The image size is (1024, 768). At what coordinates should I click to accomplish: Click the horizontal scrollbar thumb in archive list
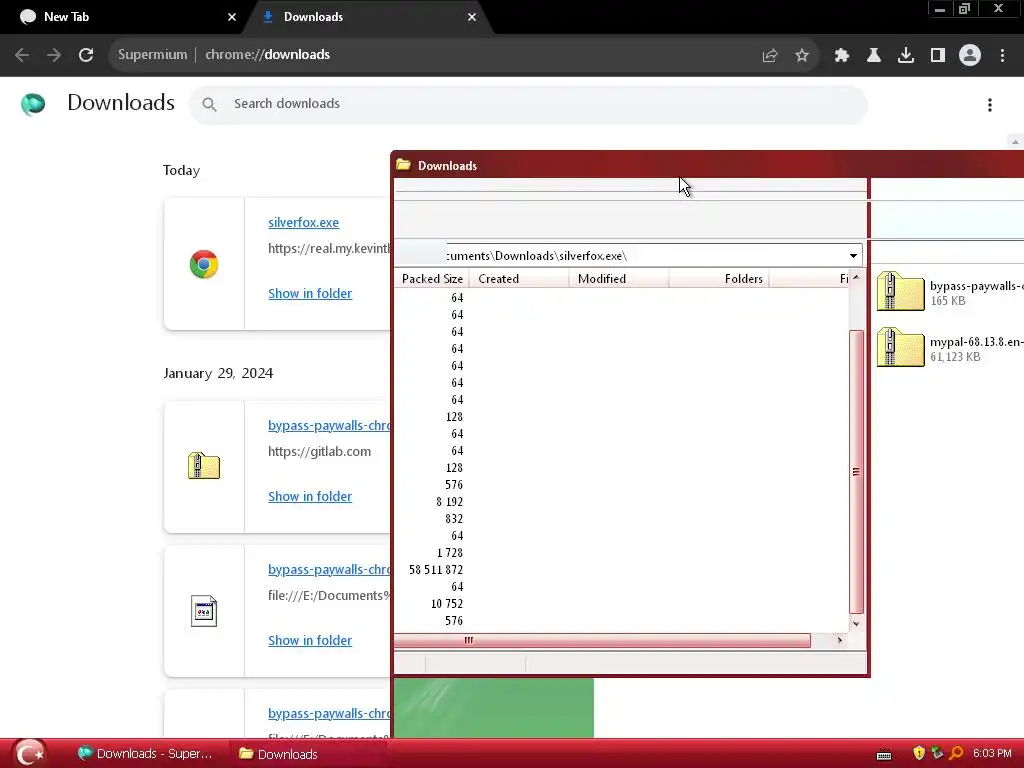point(602,641)
